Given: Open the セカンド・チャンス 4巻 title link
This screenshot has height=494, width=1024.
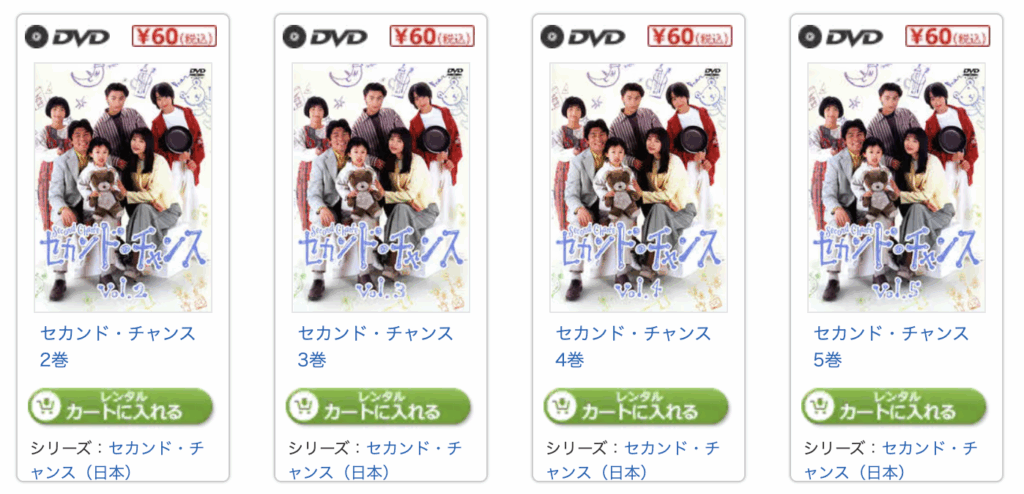Looking at the screenshot, I should click(633, 346).
